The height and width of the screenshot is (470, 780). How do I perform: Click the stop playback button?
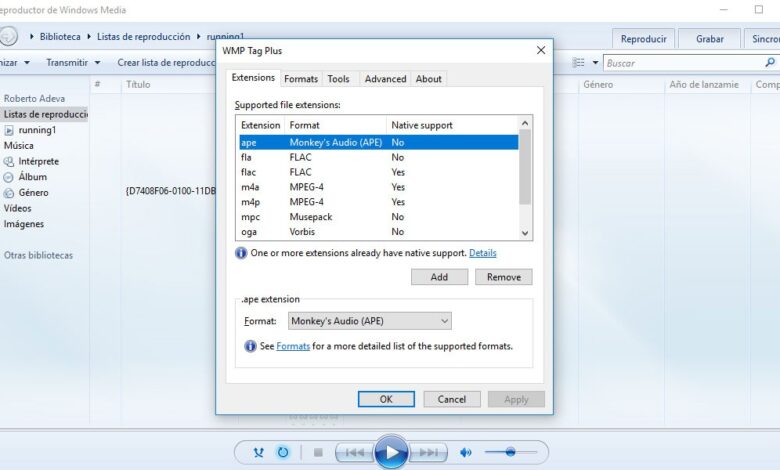click(318, 453)
